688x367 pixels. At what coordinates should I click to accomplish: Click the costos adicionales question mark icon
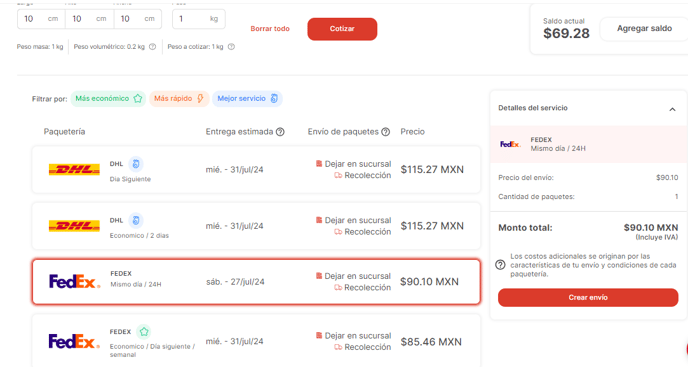click(x=500, y=265)
